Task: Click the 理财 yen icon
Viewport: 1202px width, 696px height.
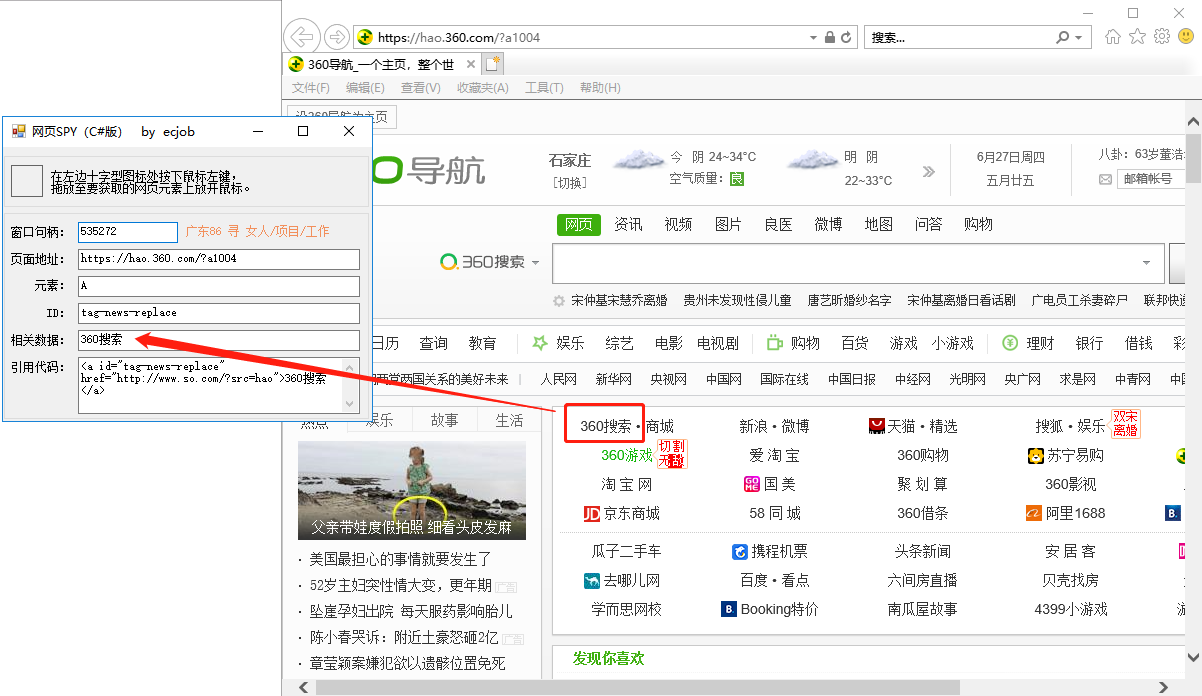Action: pos(1010,343)
